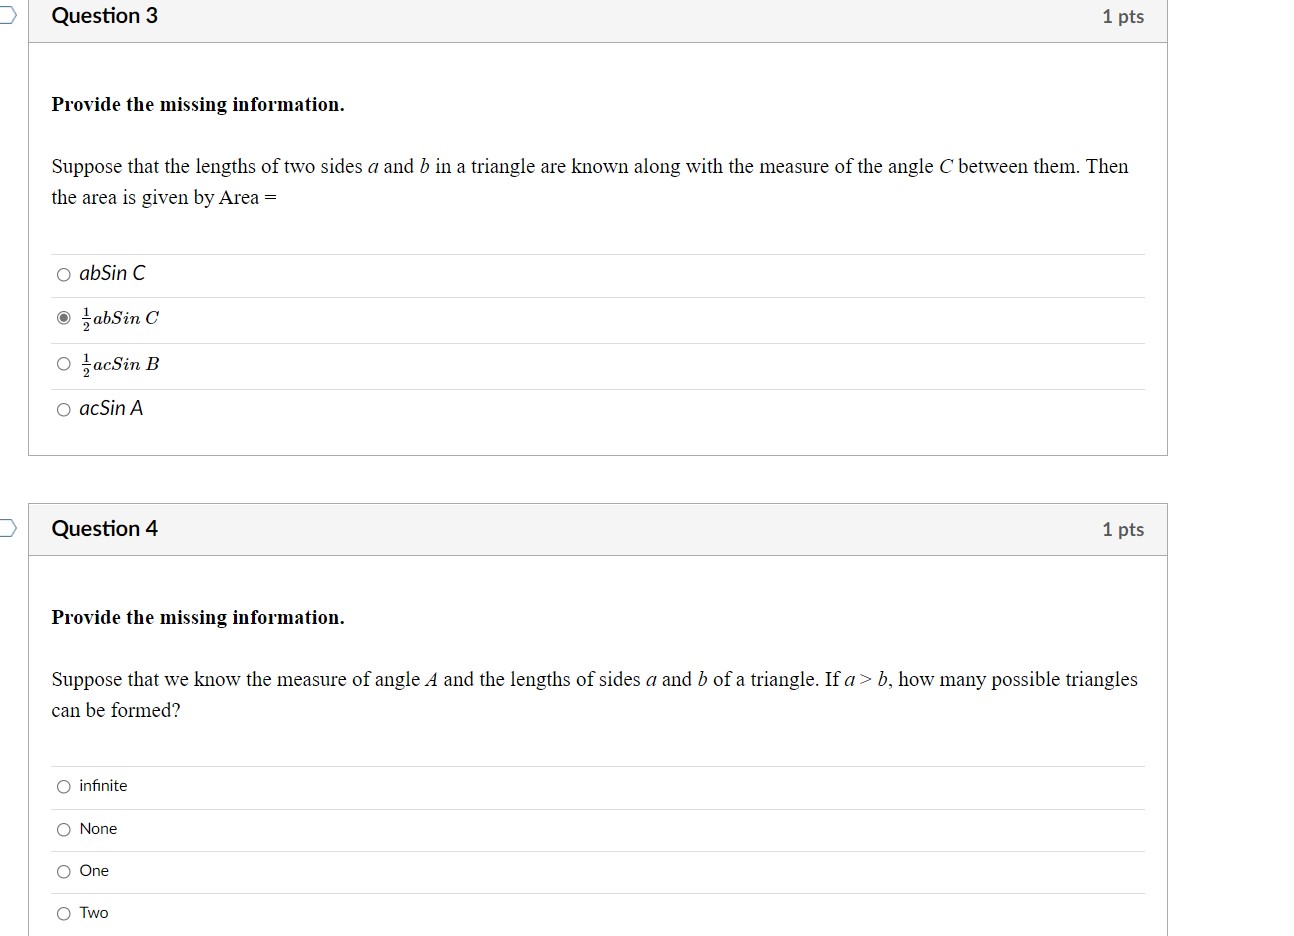1294x936 pixels.
Task: Click the "1 pts" label on Question 4
Action: click(x=1122, y=529)
